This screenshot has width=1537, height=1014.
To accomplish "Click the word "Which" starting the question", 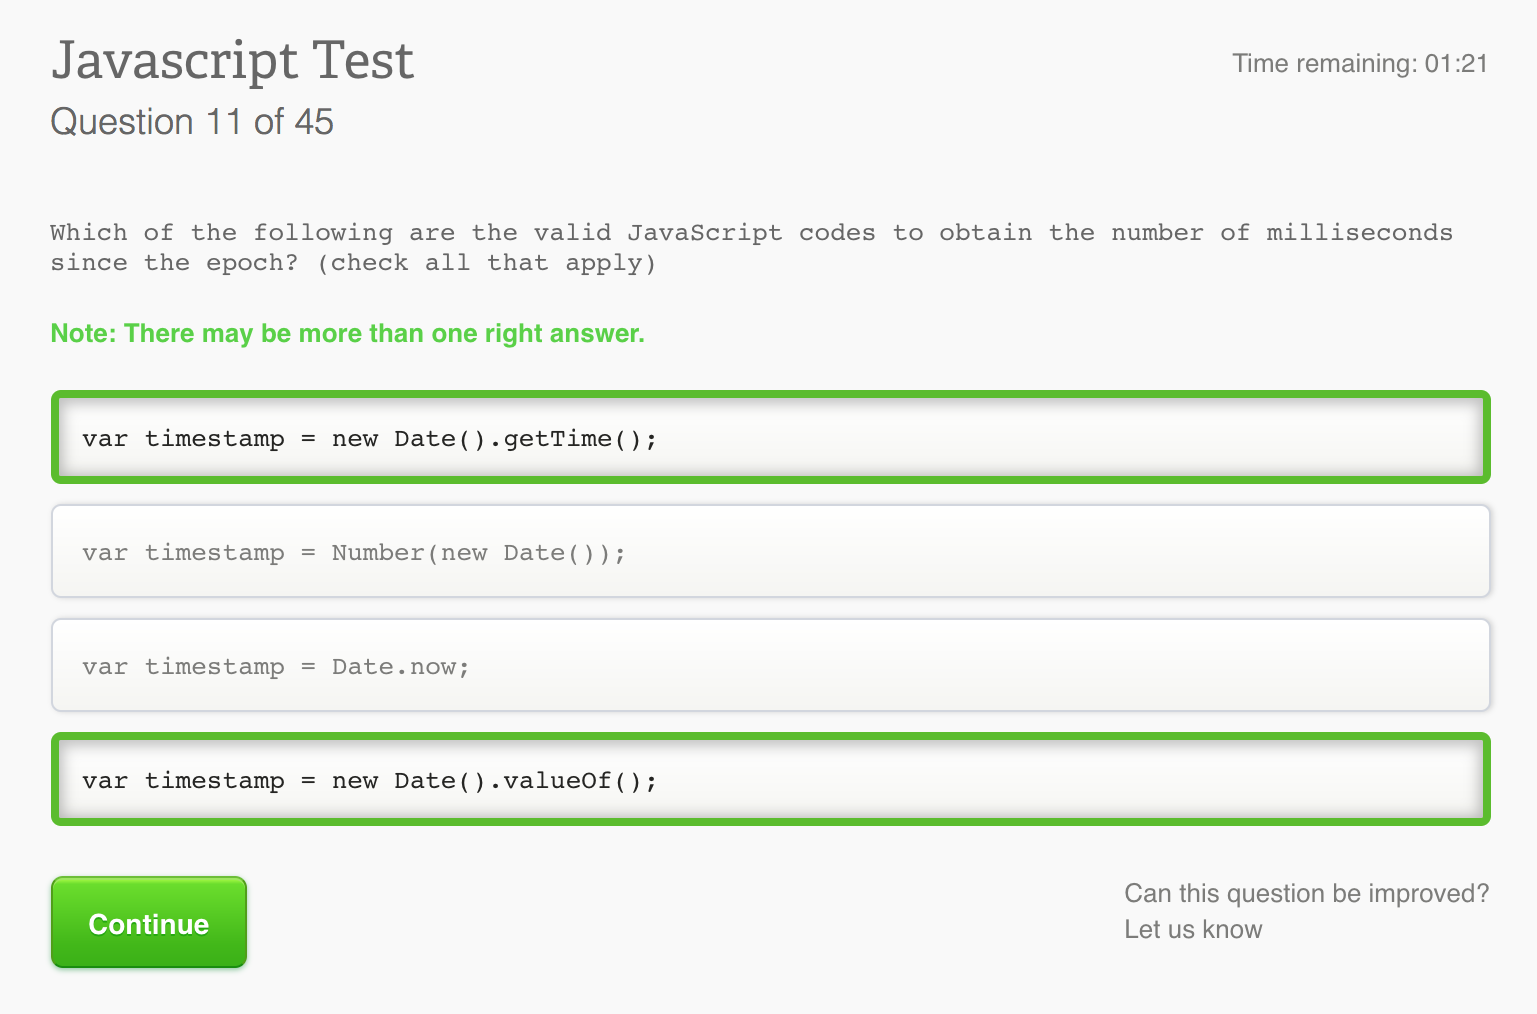I will click(x=88, y=233).
